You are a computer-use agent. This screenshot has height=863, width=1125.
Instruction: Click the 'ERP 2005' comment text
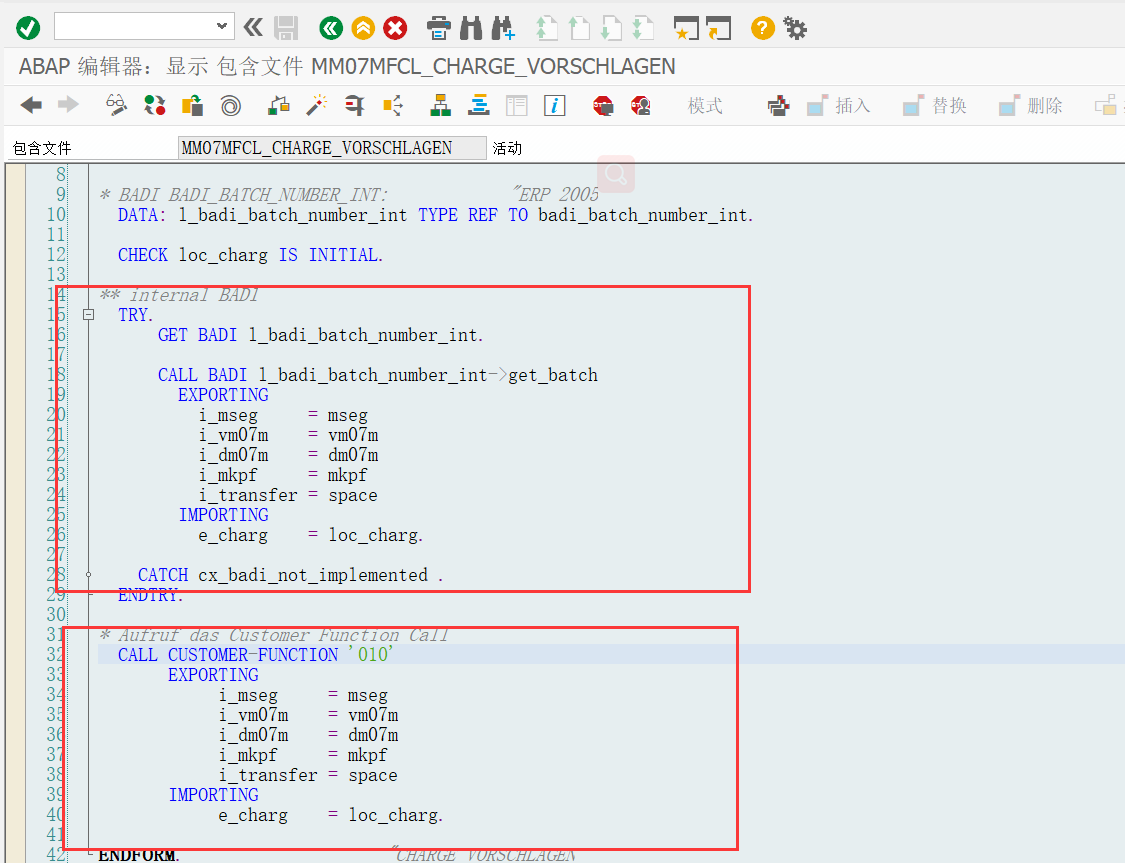click(x=555, y=194)
